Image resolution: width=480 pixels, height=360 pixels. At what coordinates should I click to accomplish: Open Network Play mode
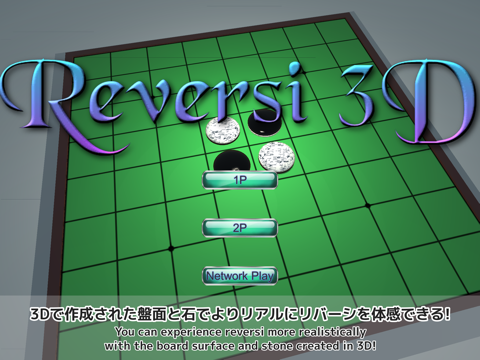(240, 276)
